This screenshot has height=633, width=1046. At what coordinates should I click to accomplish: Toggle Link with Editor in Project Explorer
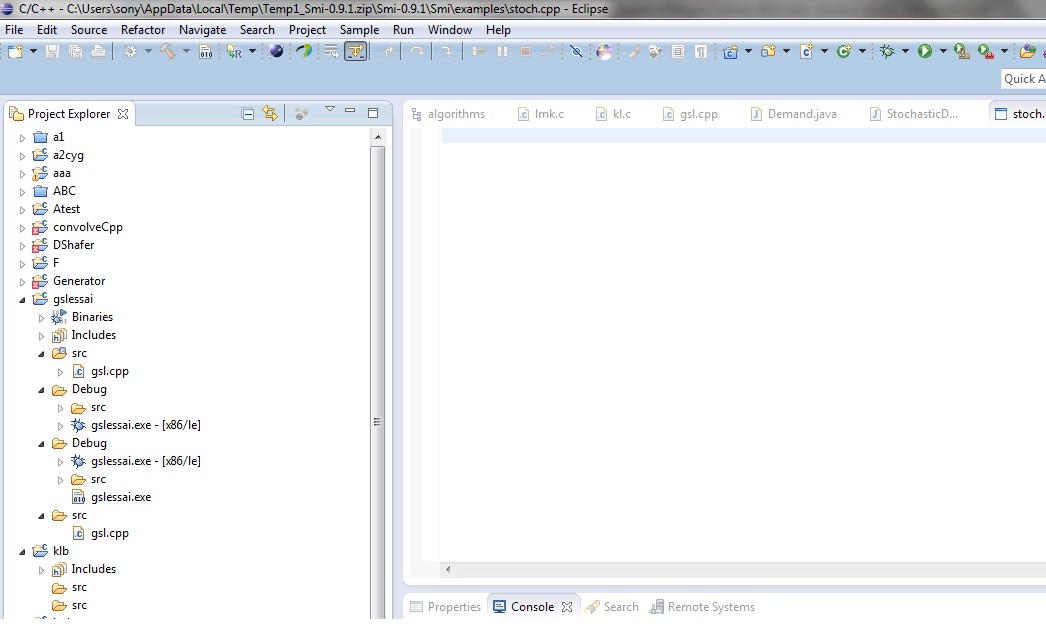pyautogui.click(x=270, y=113)
